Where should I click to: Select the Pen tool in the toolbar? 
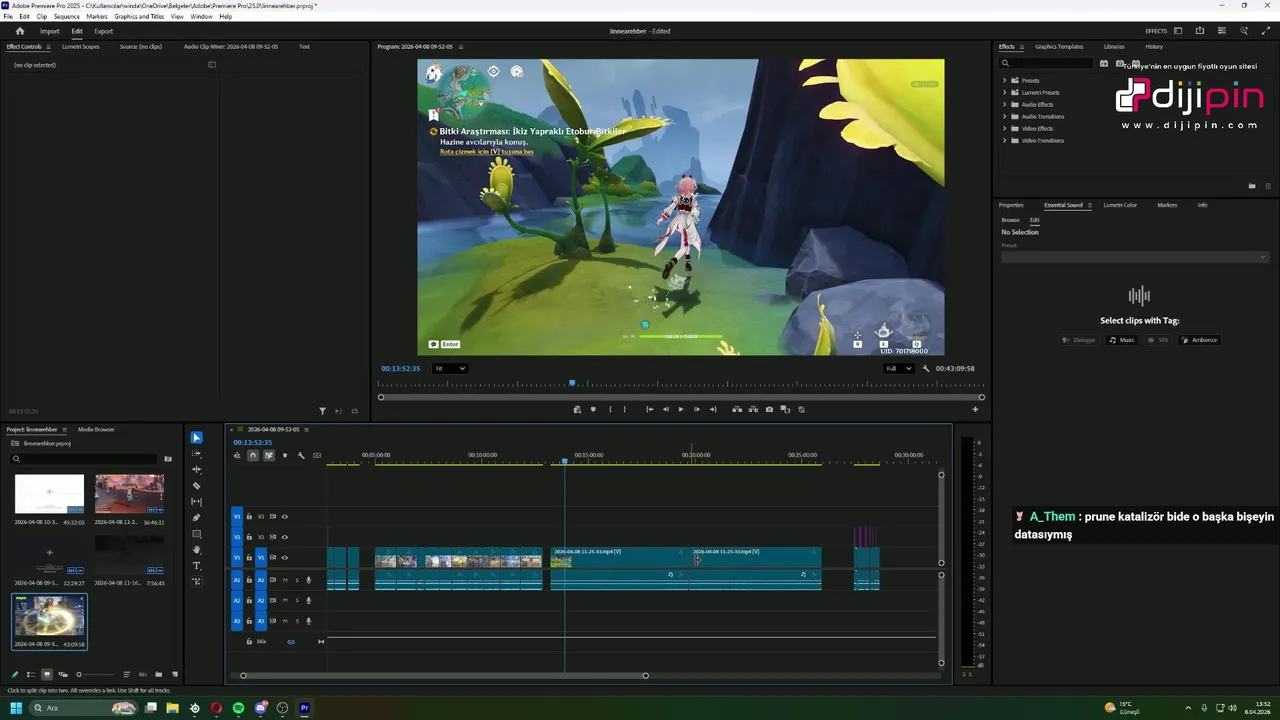[x=196, y=518]
